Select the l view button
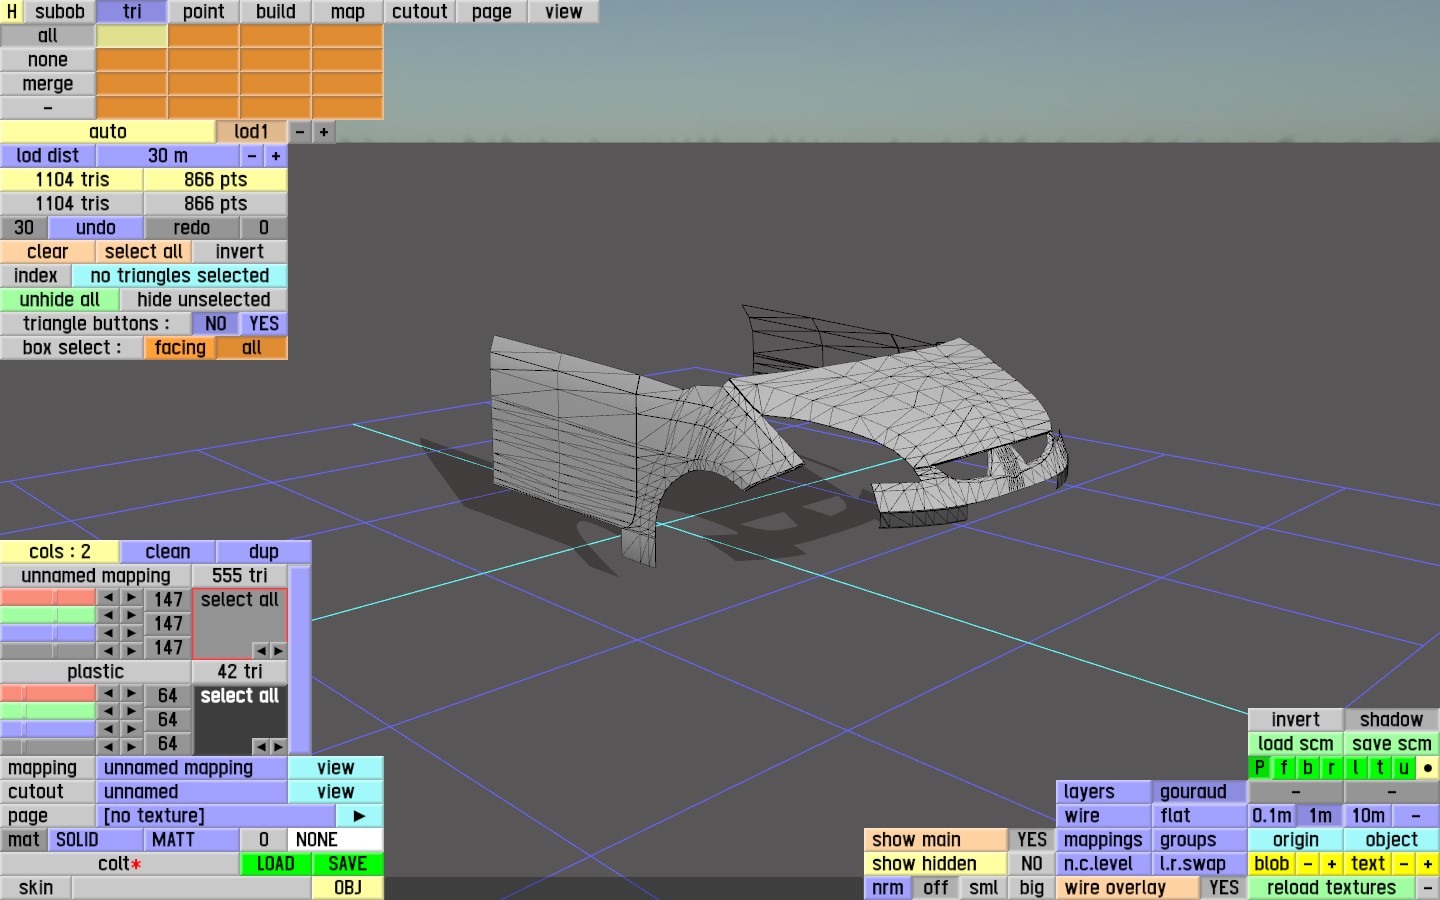The height and width of the screenshot is (900, 1440). (x=1356, y=768)
